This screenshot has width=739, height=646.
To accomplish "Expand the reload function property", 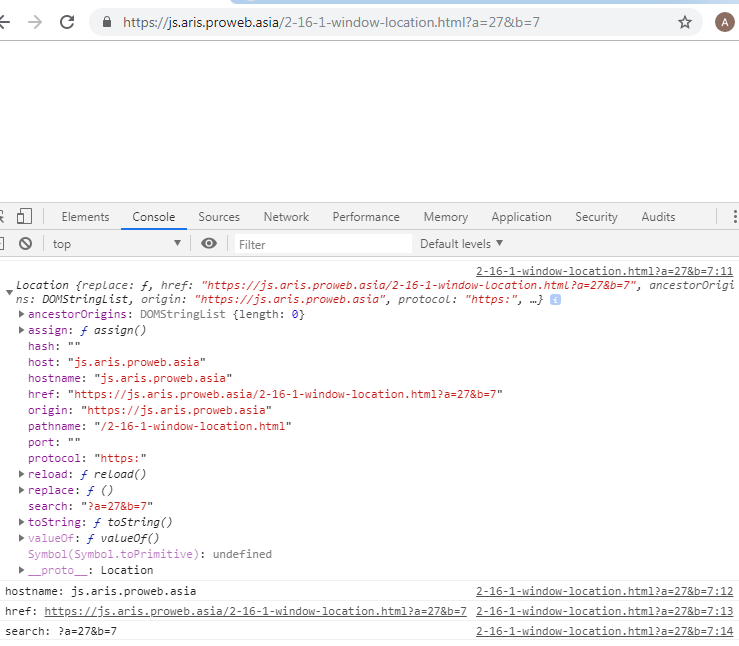I will click(x=21, y=474).
